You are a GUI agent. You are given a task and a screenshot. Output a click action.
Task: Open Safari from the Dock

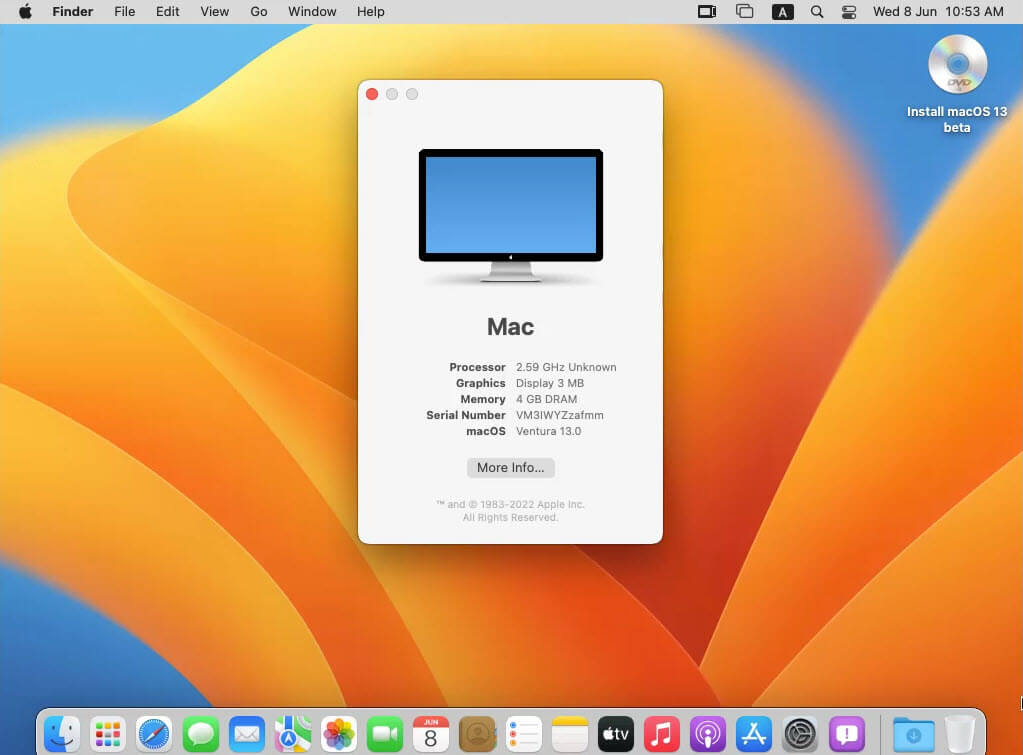point(155,734)
